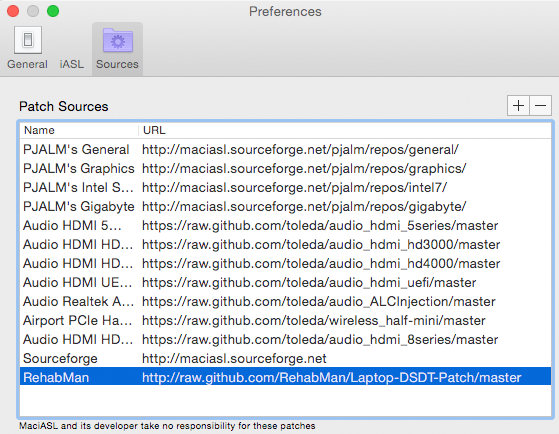Select the audio_hdmi_8series URL cell
This screenshot has width=559, height=434.
(x=320, y=339)
